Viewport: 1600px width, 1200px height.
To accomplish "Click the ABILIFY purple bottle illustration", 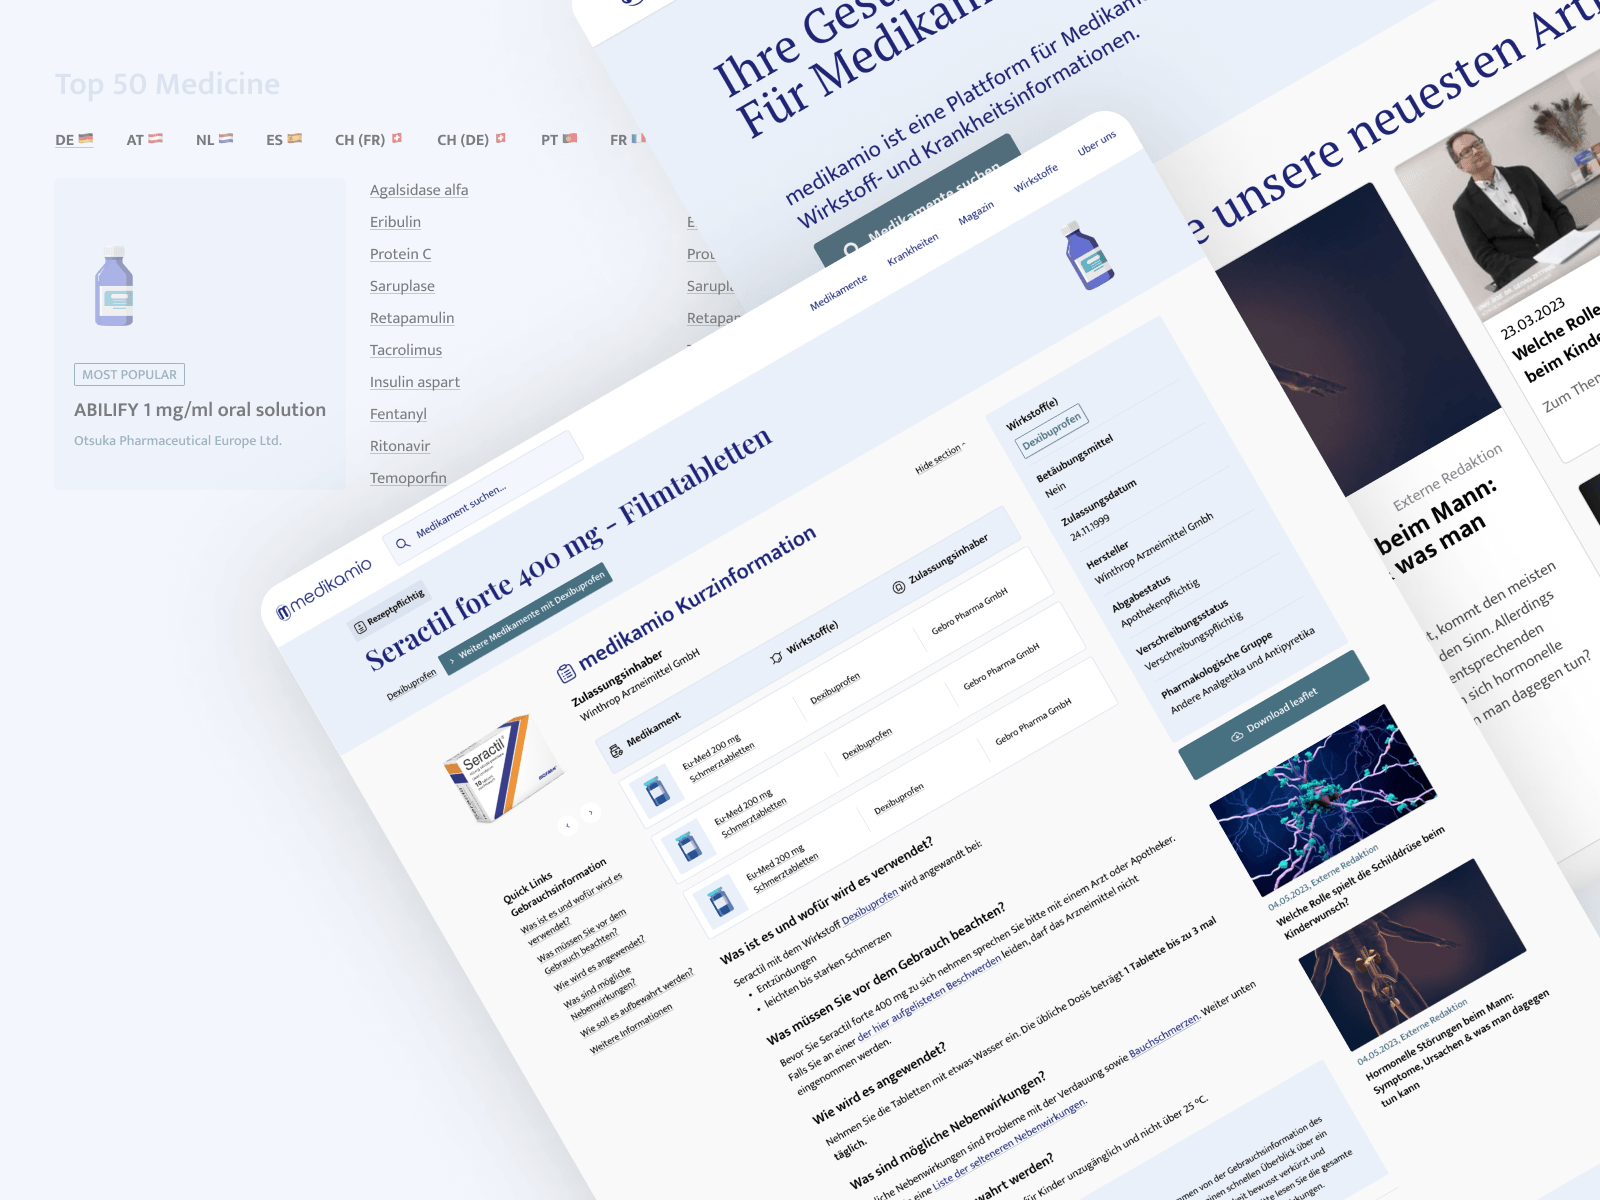I will tap(114, 286).
